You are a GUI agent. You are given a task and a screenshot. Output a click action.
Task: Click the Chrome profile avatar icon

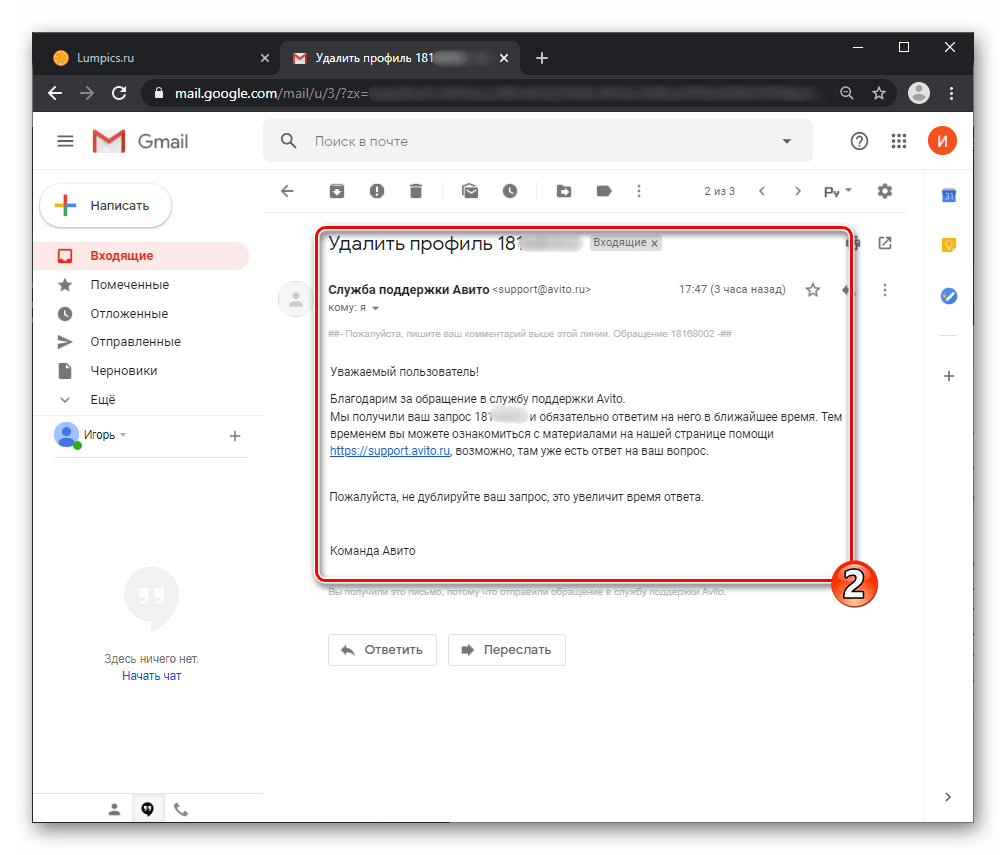click(x=918, y=94)
